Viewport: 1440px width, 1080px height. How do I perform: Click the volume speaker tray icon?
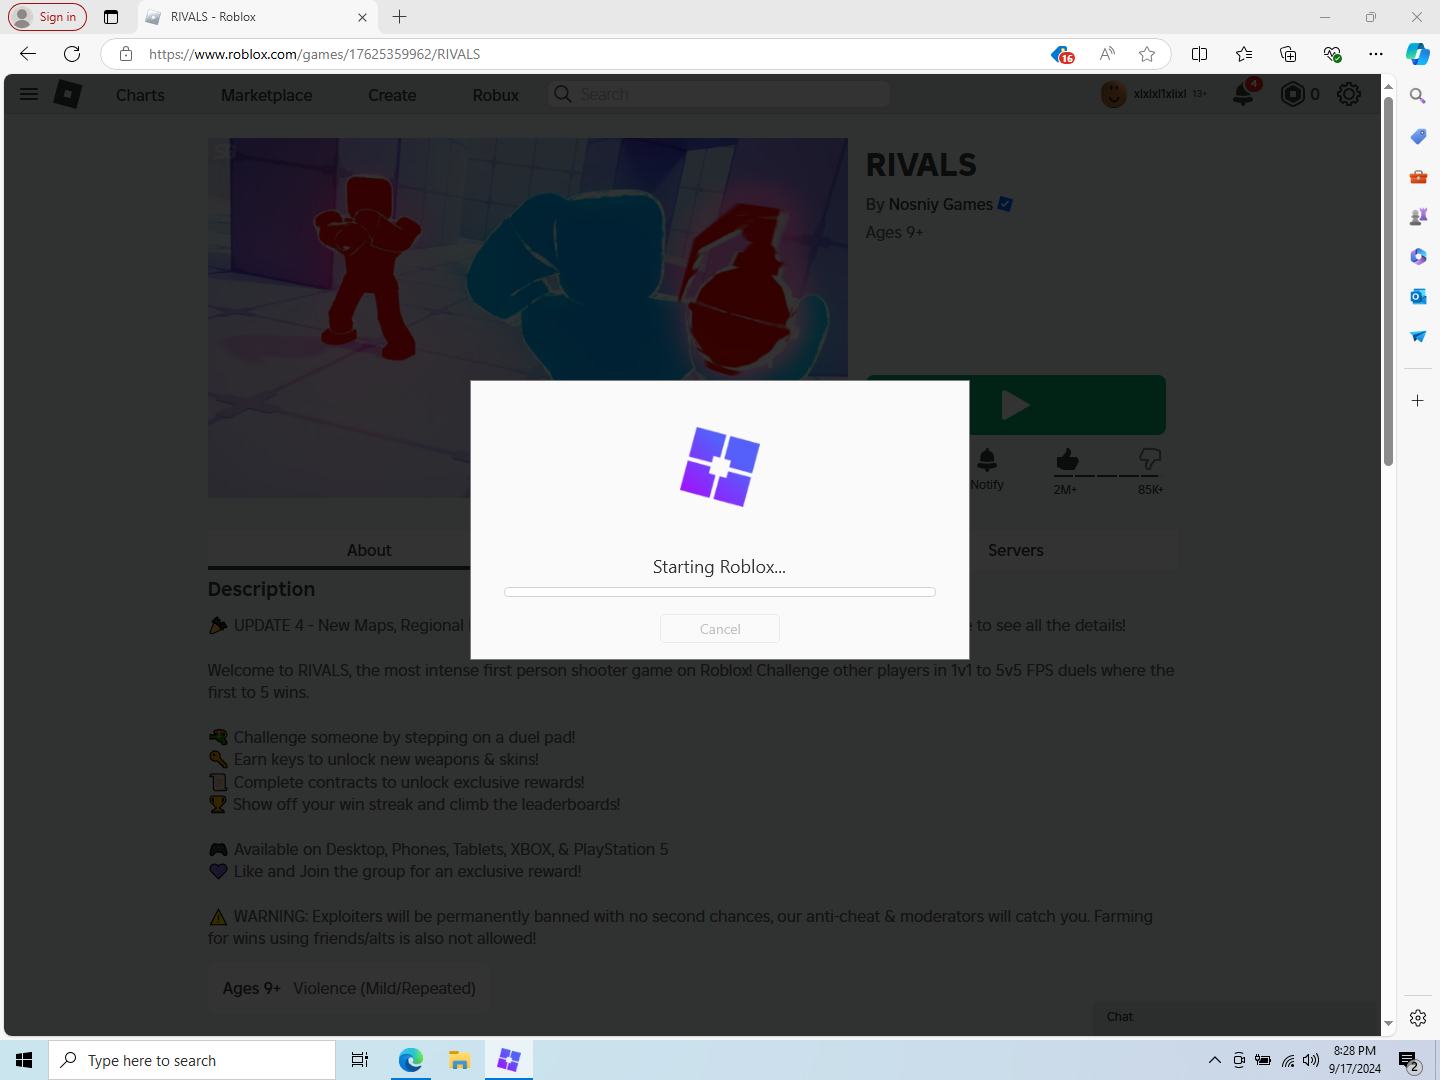[1311, 1060]
